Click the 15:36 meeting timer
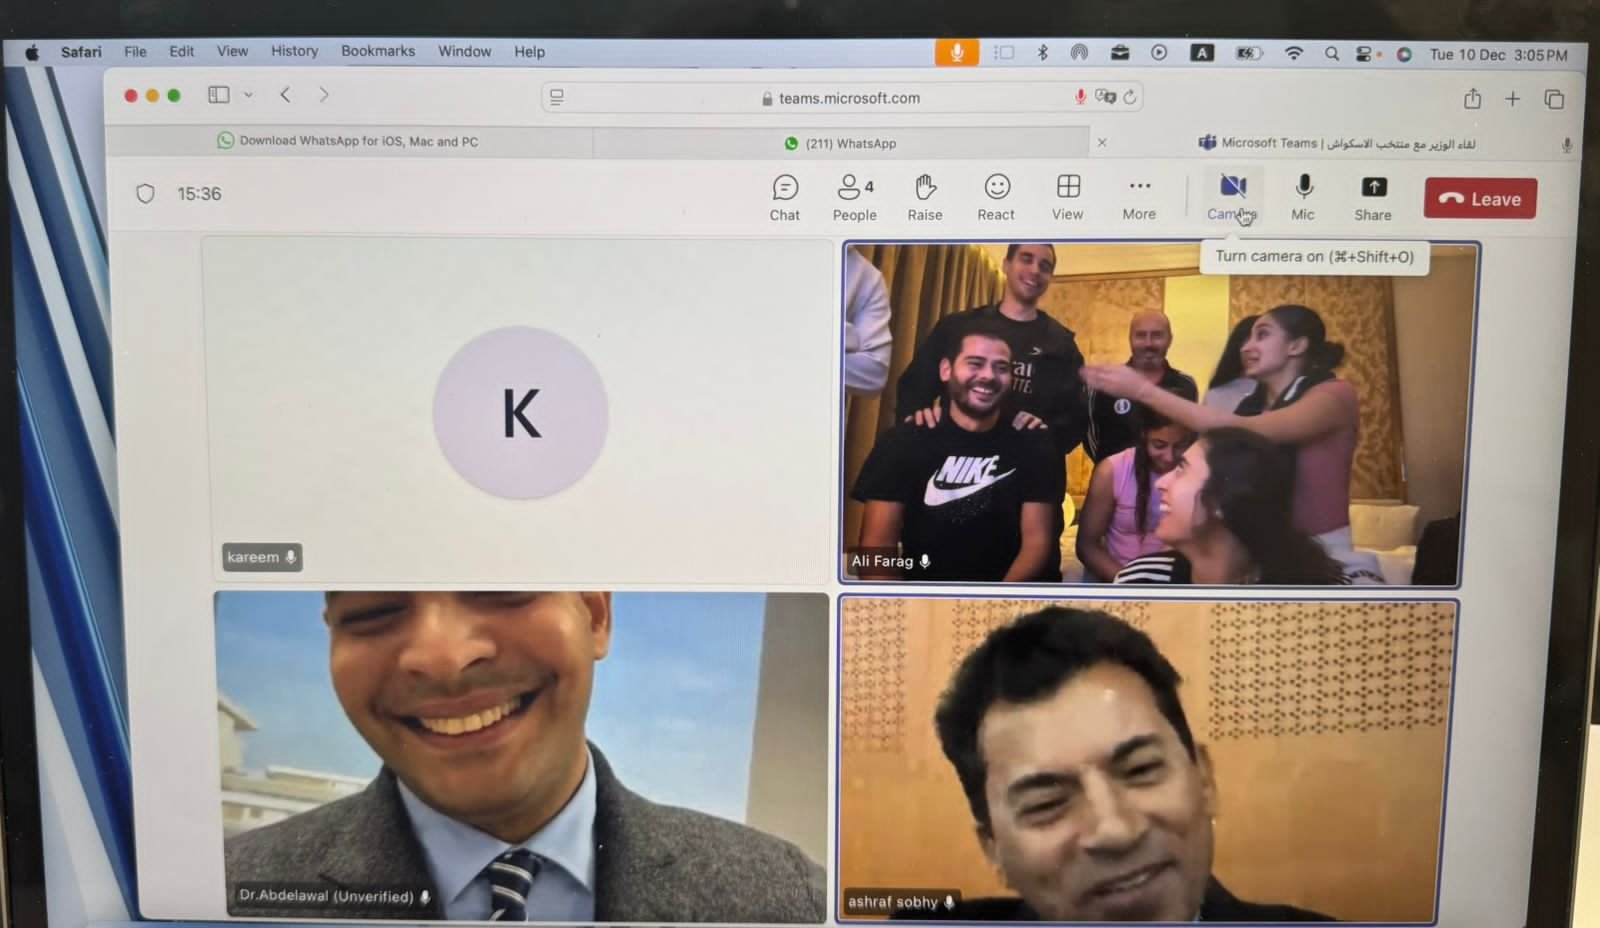Screen dimensions: 1600x928 click(x=199, y=194)
